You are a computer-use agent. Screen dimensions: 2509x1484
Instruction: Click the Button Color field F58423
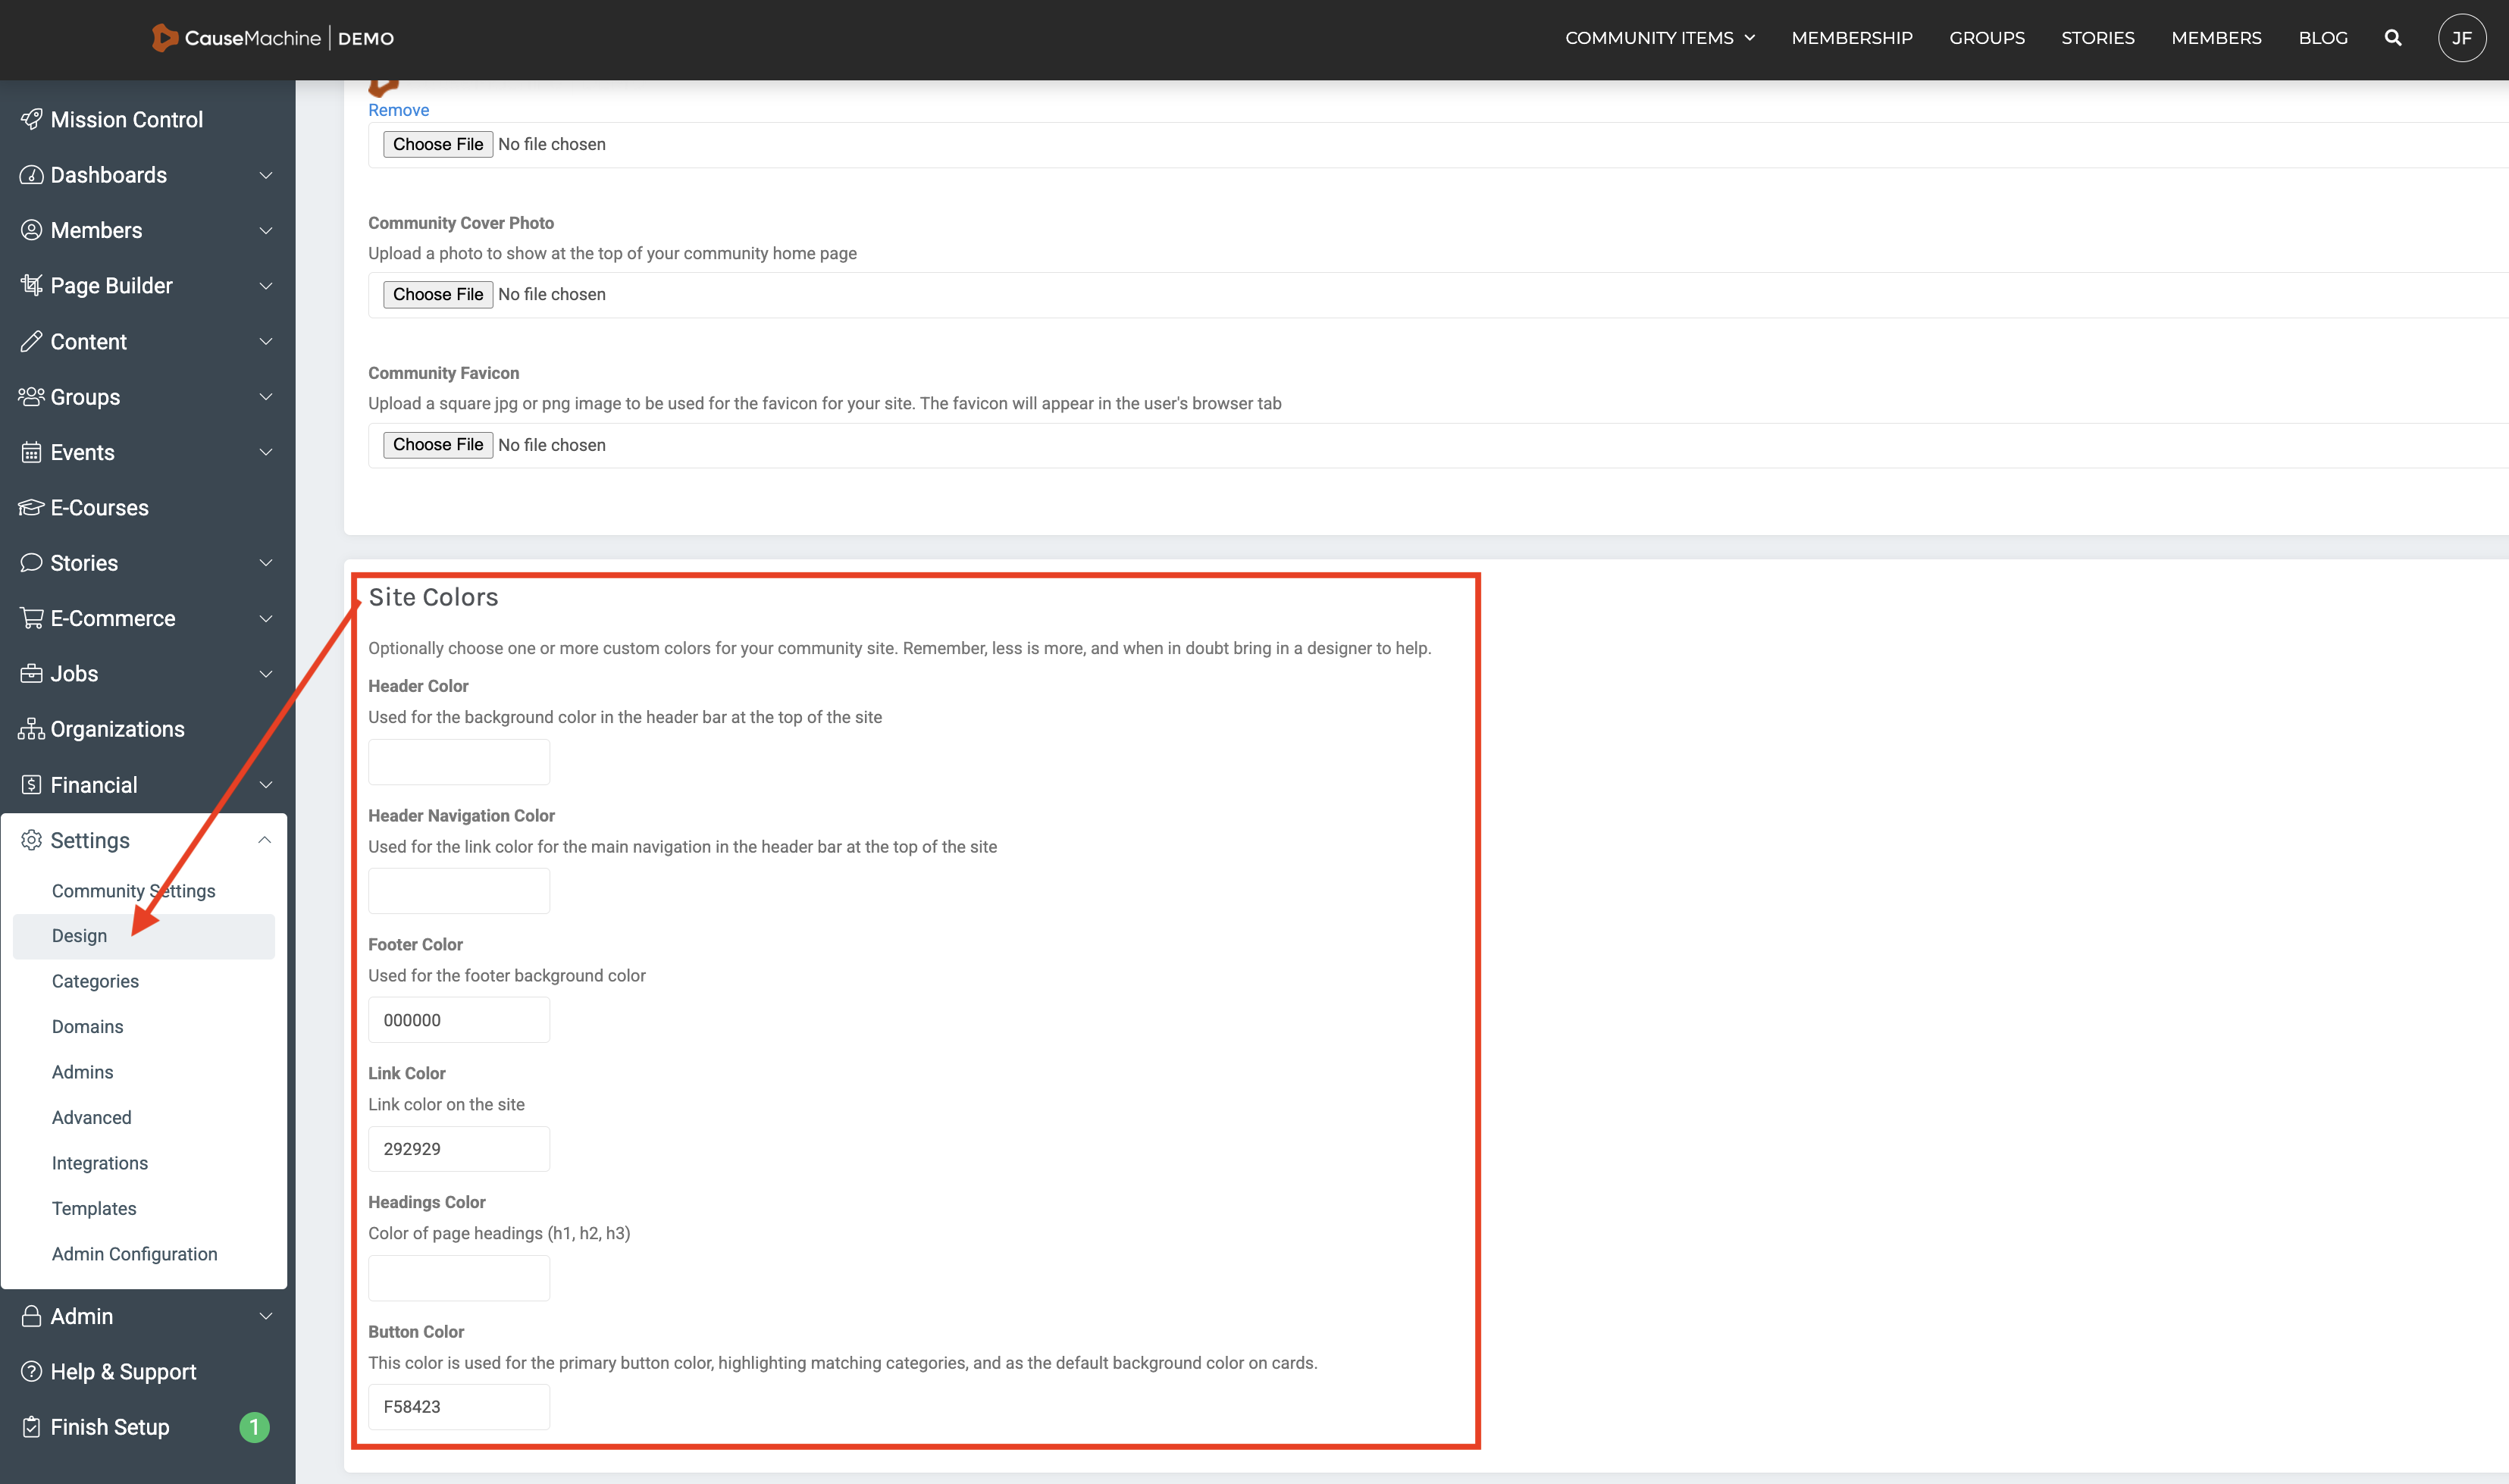coord(459,1406)
